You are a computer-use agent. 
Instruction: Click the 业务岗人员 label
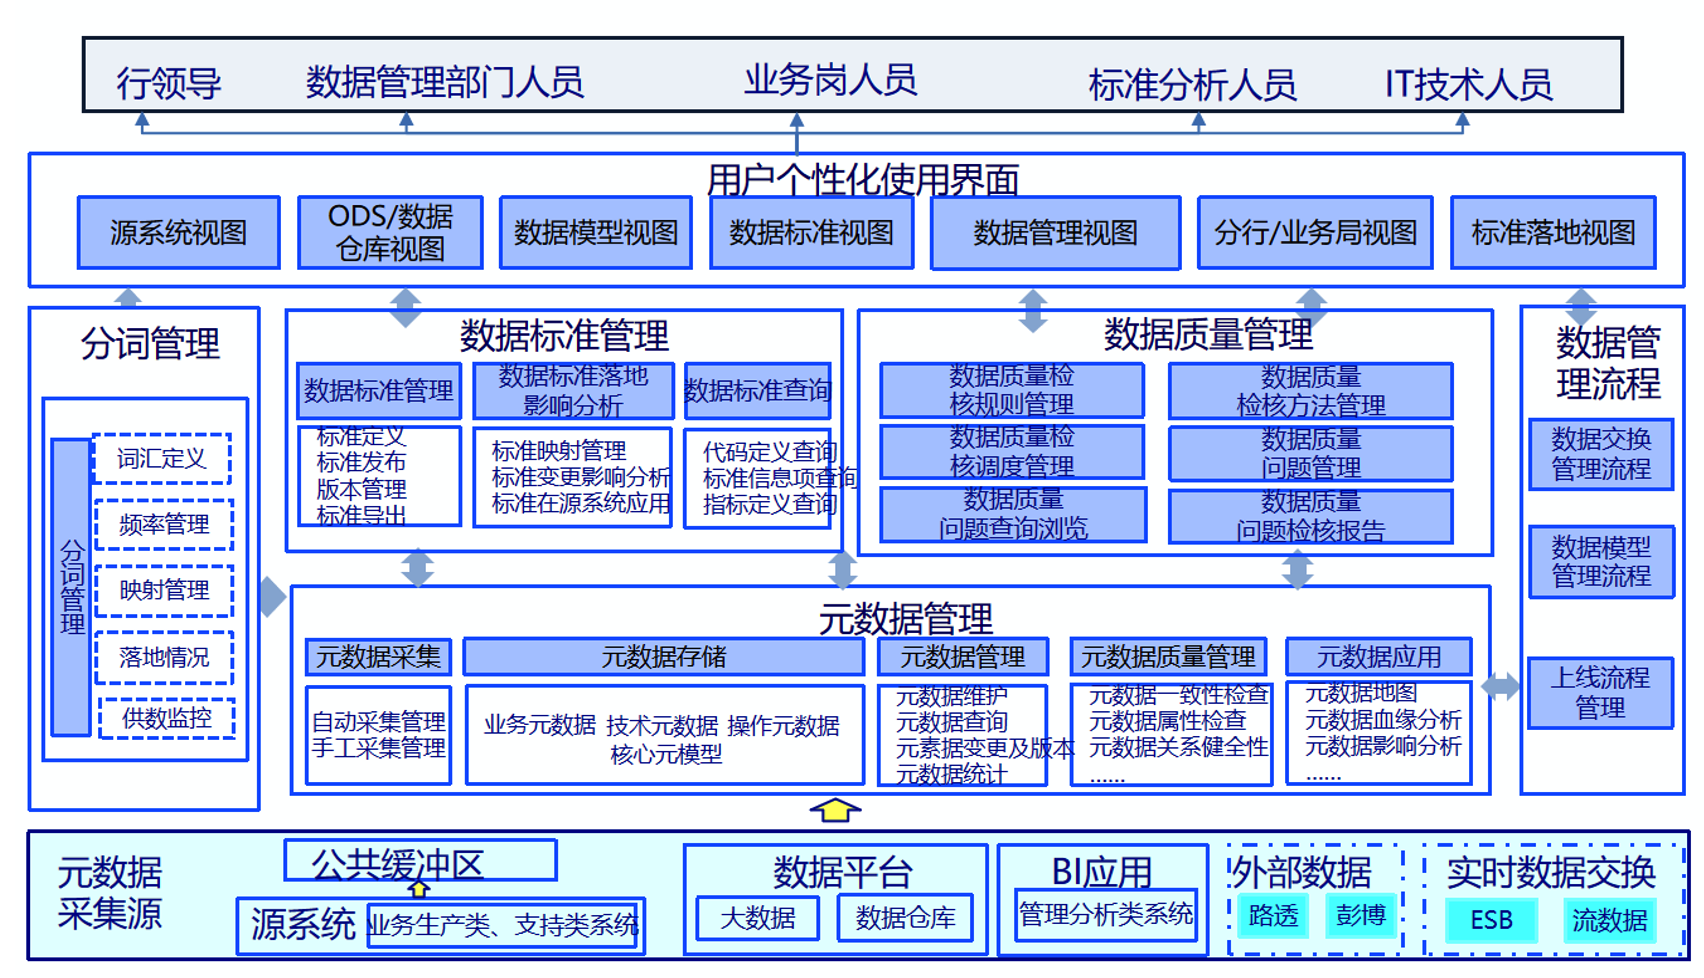[830, 80]
